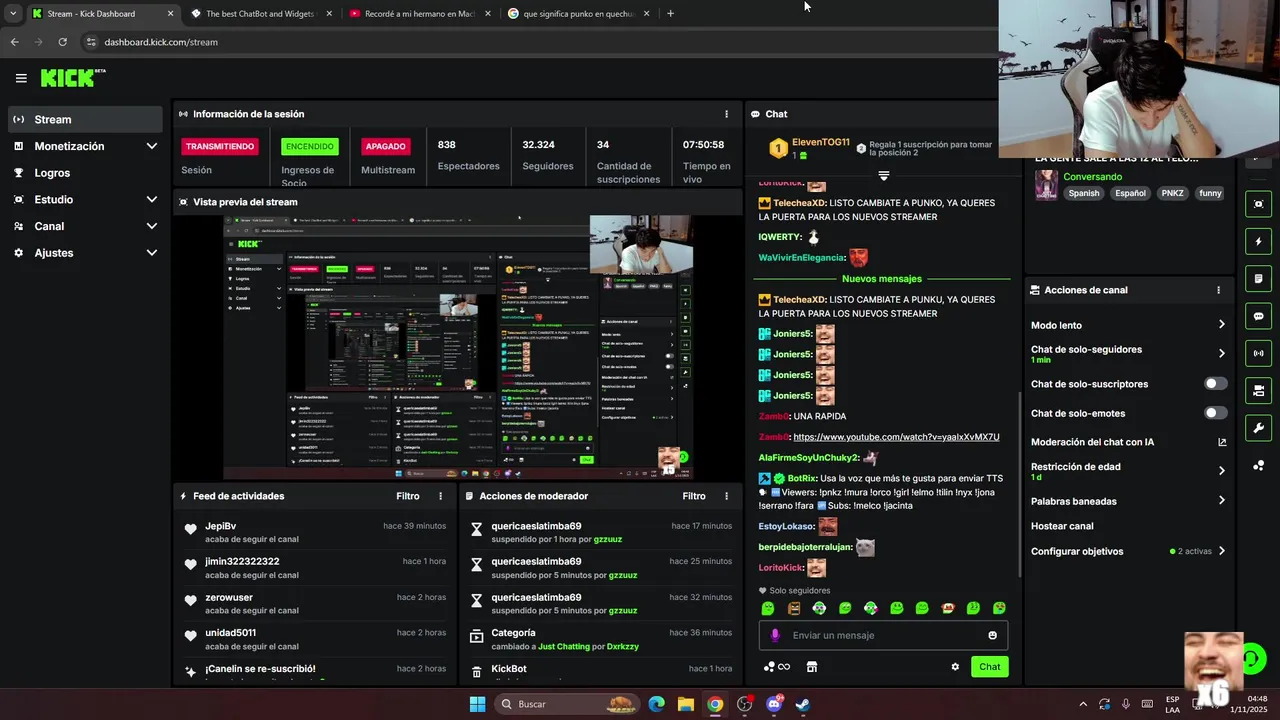The height and width of the screenshot is (720, 1280).
Task: Open the browser tab search dropdown
Action: (12, 14)
